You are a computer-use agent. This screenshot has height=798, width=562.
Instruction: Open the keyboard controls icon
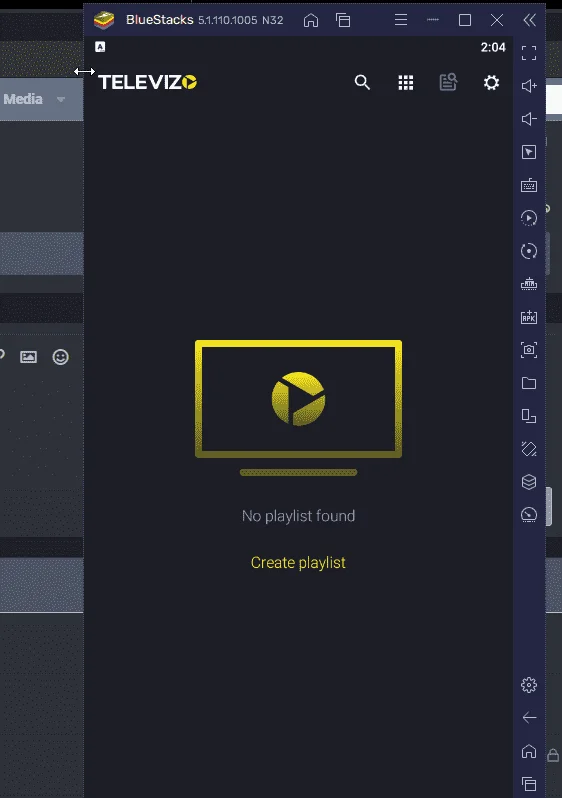tap(529, 185)
